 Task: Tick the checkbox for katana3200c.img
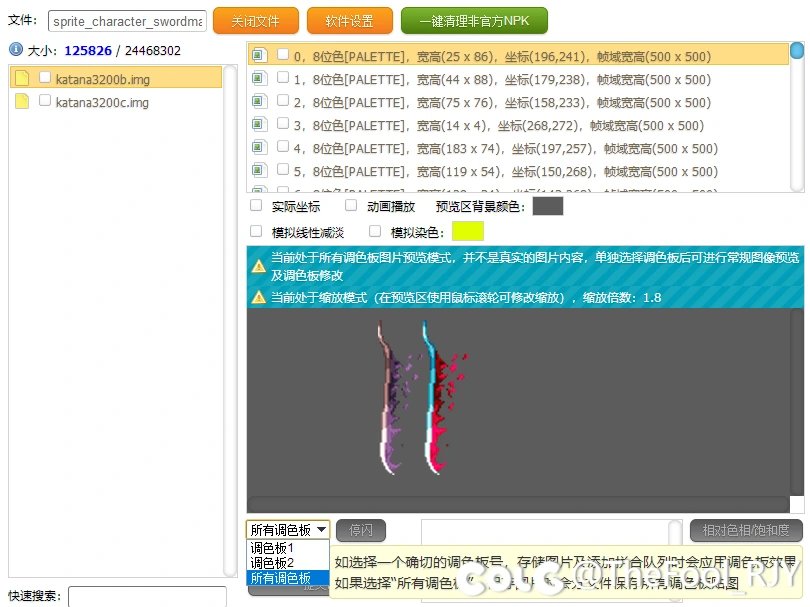coord(45,100)
